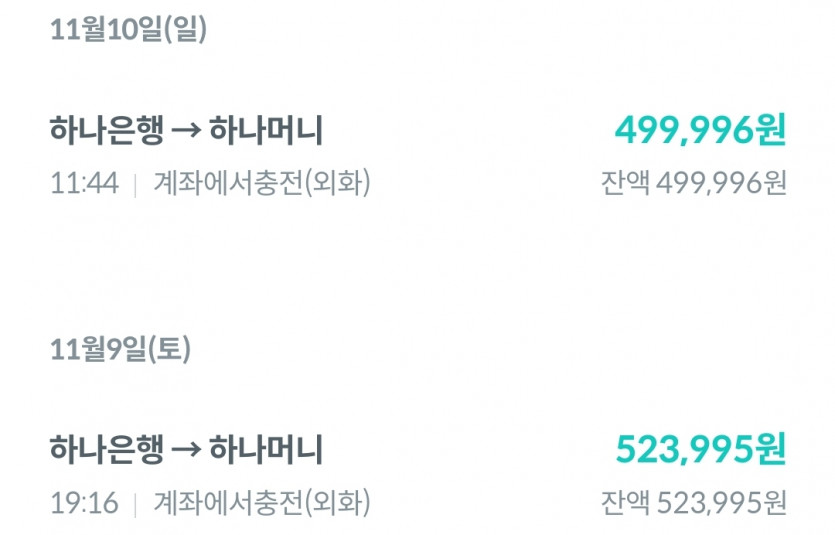
Task: Click 하나머니 in the 11:44 transaction
Action: (x=265, y=131)
